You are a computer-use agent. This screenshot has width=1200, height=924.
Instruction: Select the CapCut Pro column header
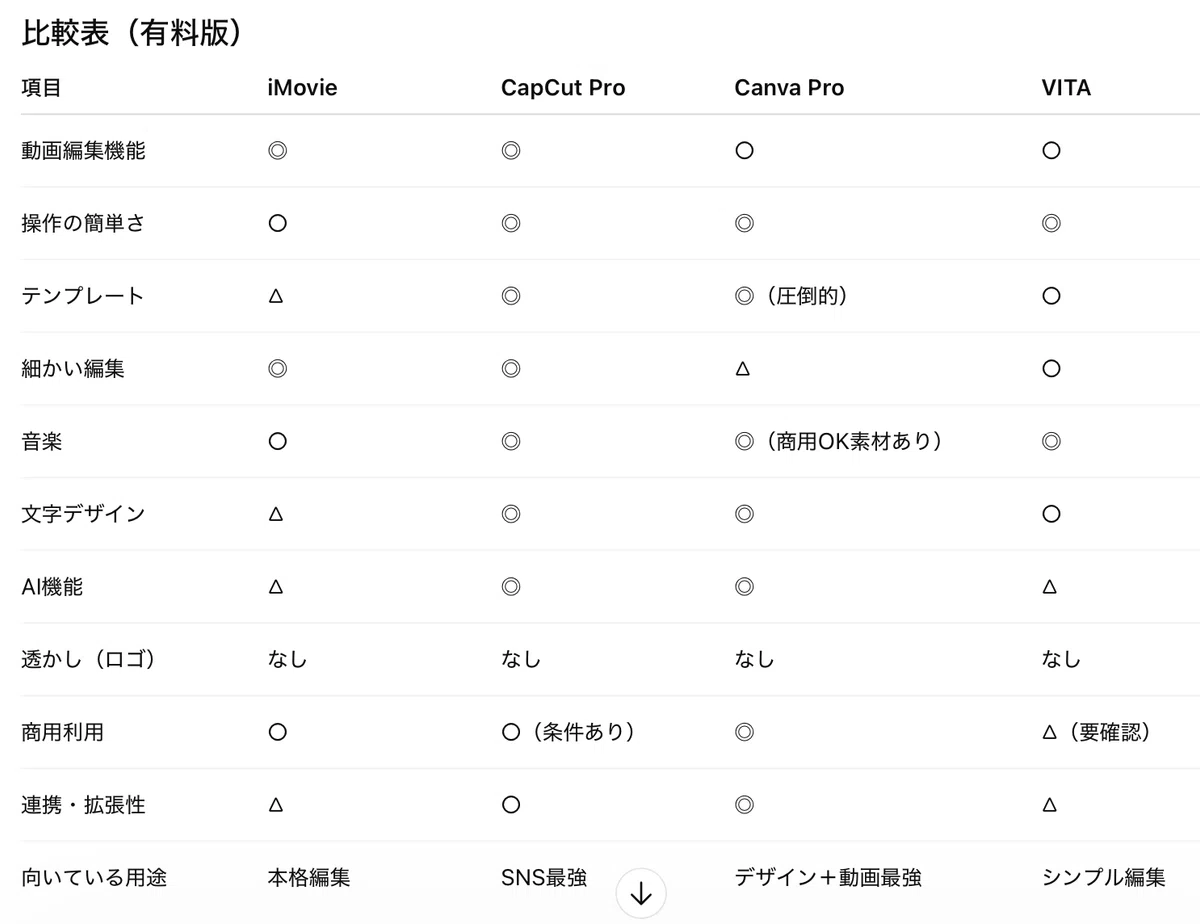click(563, 88)
